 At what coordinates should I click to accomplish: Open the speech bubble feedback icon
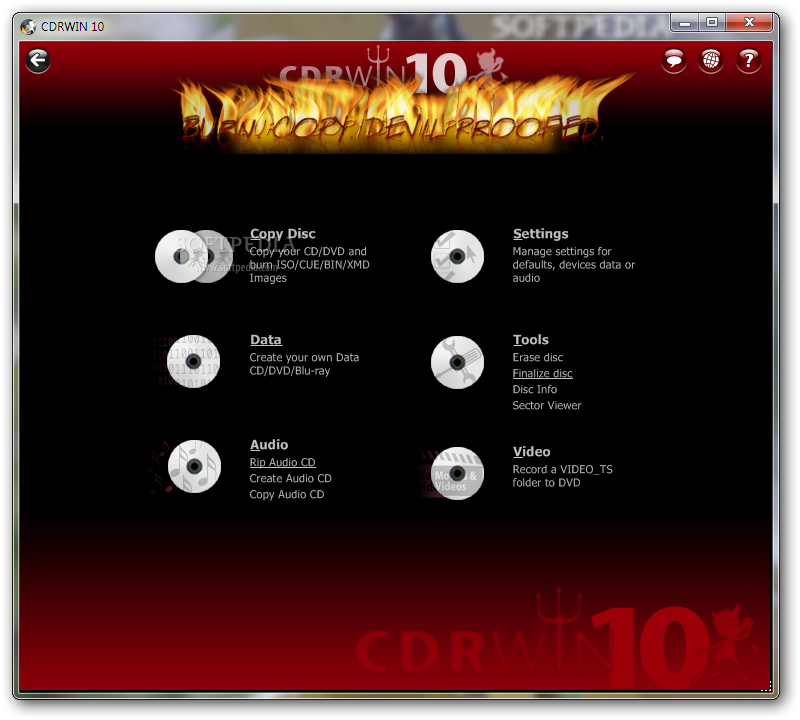[673, 61]
